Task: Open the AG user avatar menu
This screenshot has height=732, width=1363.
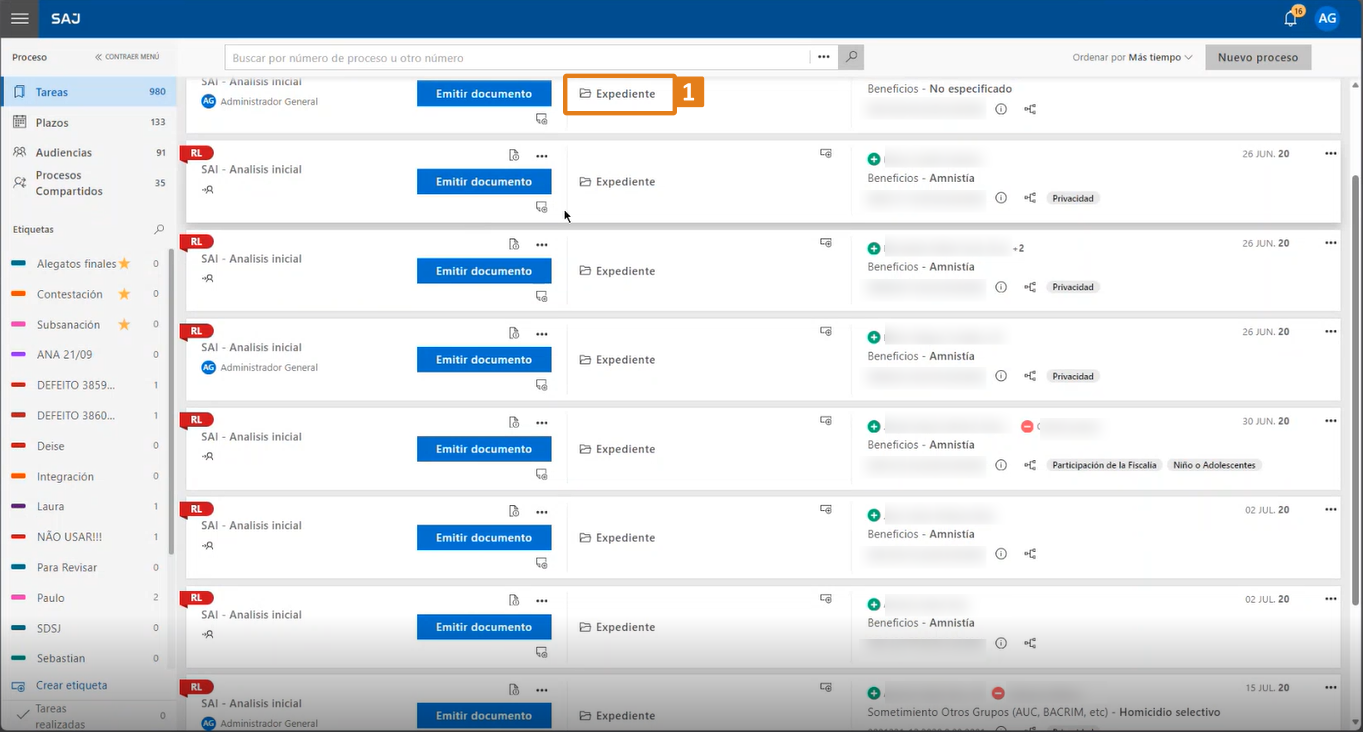Action: point(1327,18)
